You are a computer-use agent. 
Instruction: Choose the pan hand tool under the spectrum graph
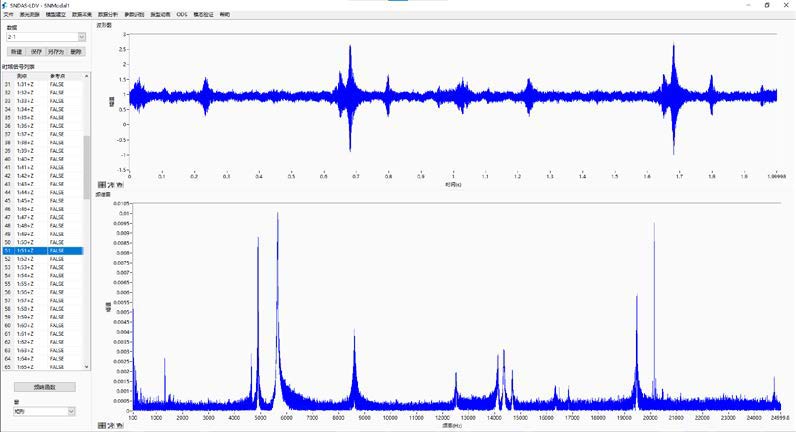(120, 425)
